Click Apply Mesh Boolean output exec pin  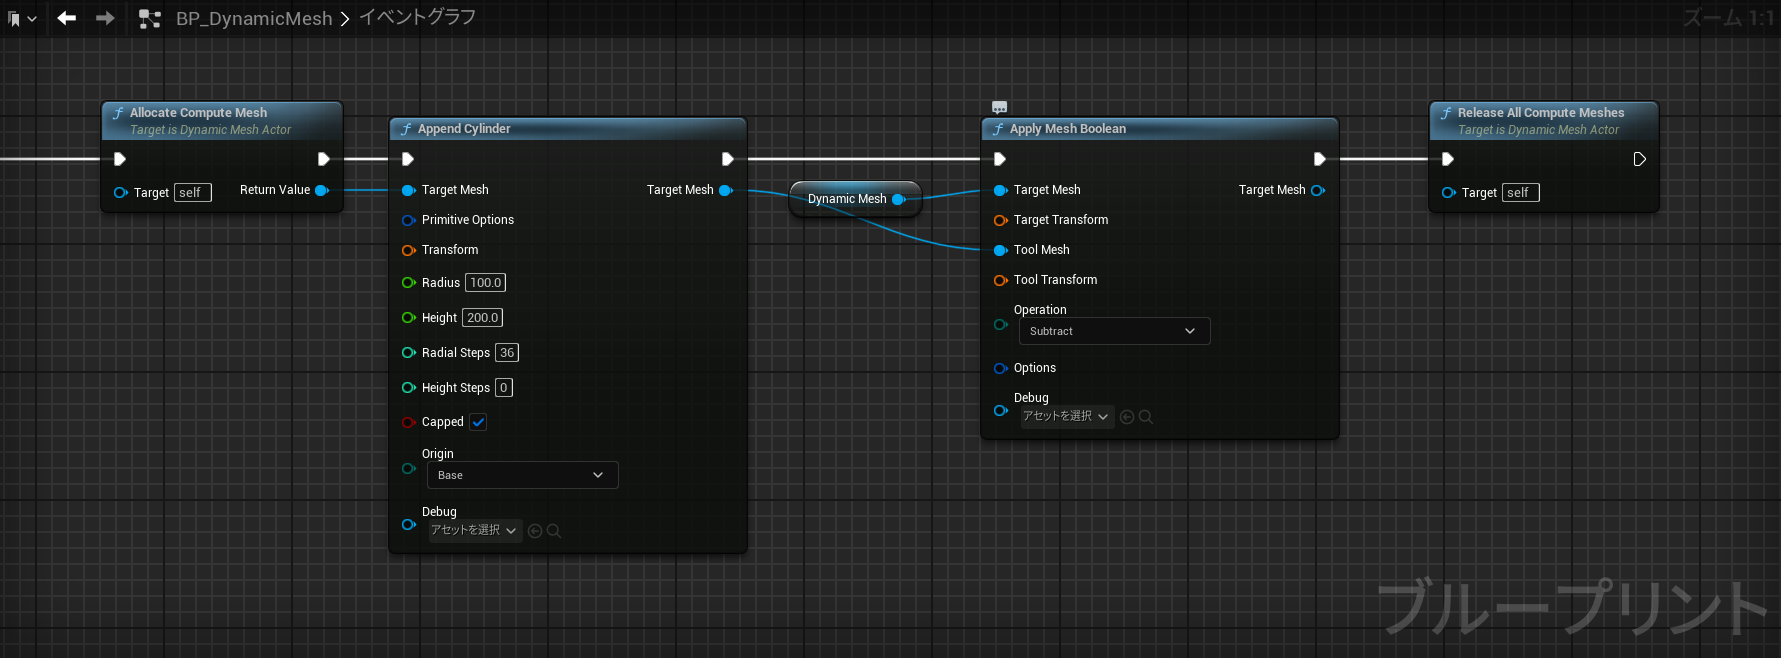(x=1319, y=159)
